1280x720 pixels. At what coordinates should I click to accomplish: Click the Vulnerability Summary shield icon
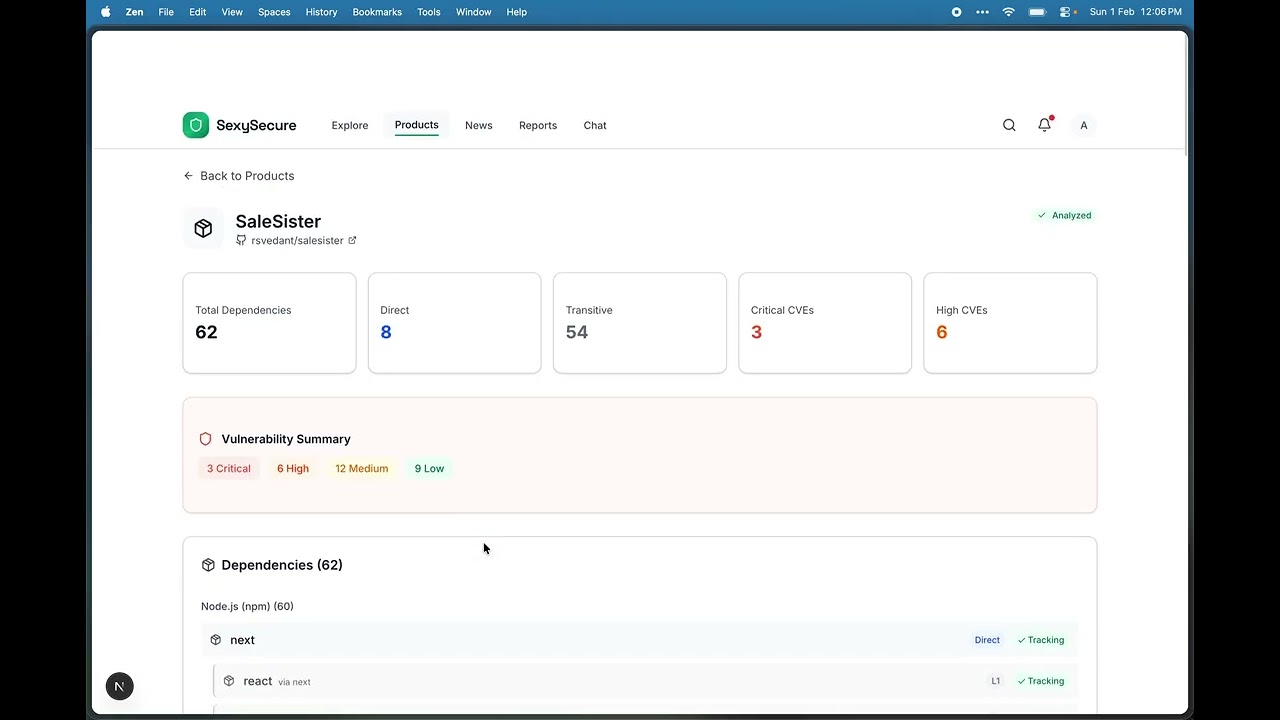point(206,439)
